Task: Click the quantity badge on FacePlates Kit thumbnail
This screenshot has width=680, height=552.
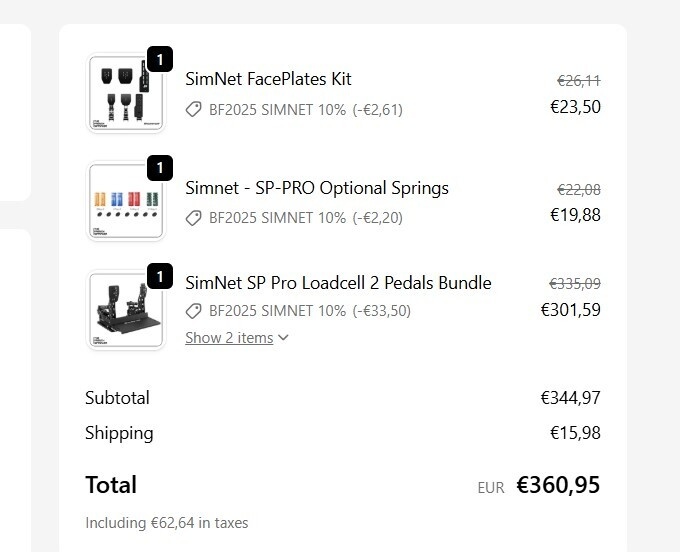Action: 159,60
